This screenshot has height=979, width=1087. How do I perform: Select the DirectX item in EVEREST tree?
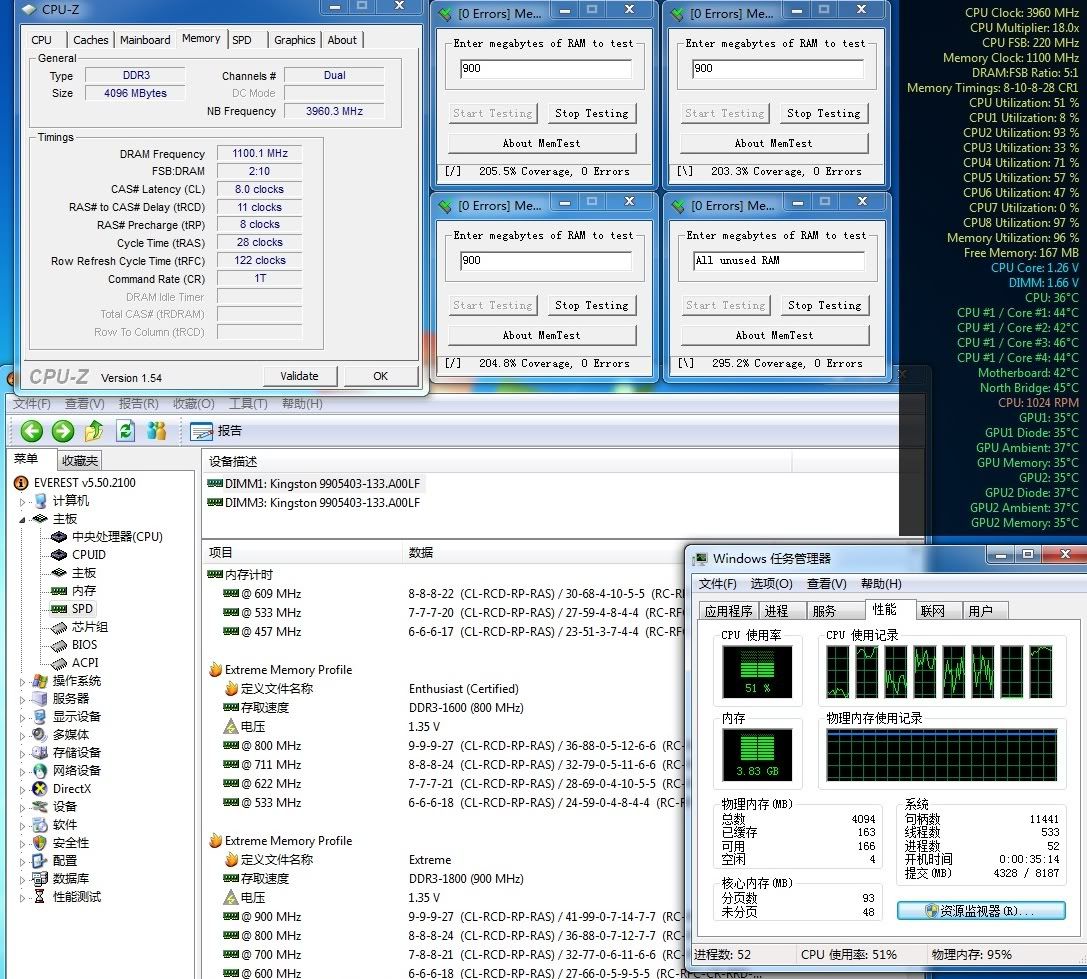71,789
